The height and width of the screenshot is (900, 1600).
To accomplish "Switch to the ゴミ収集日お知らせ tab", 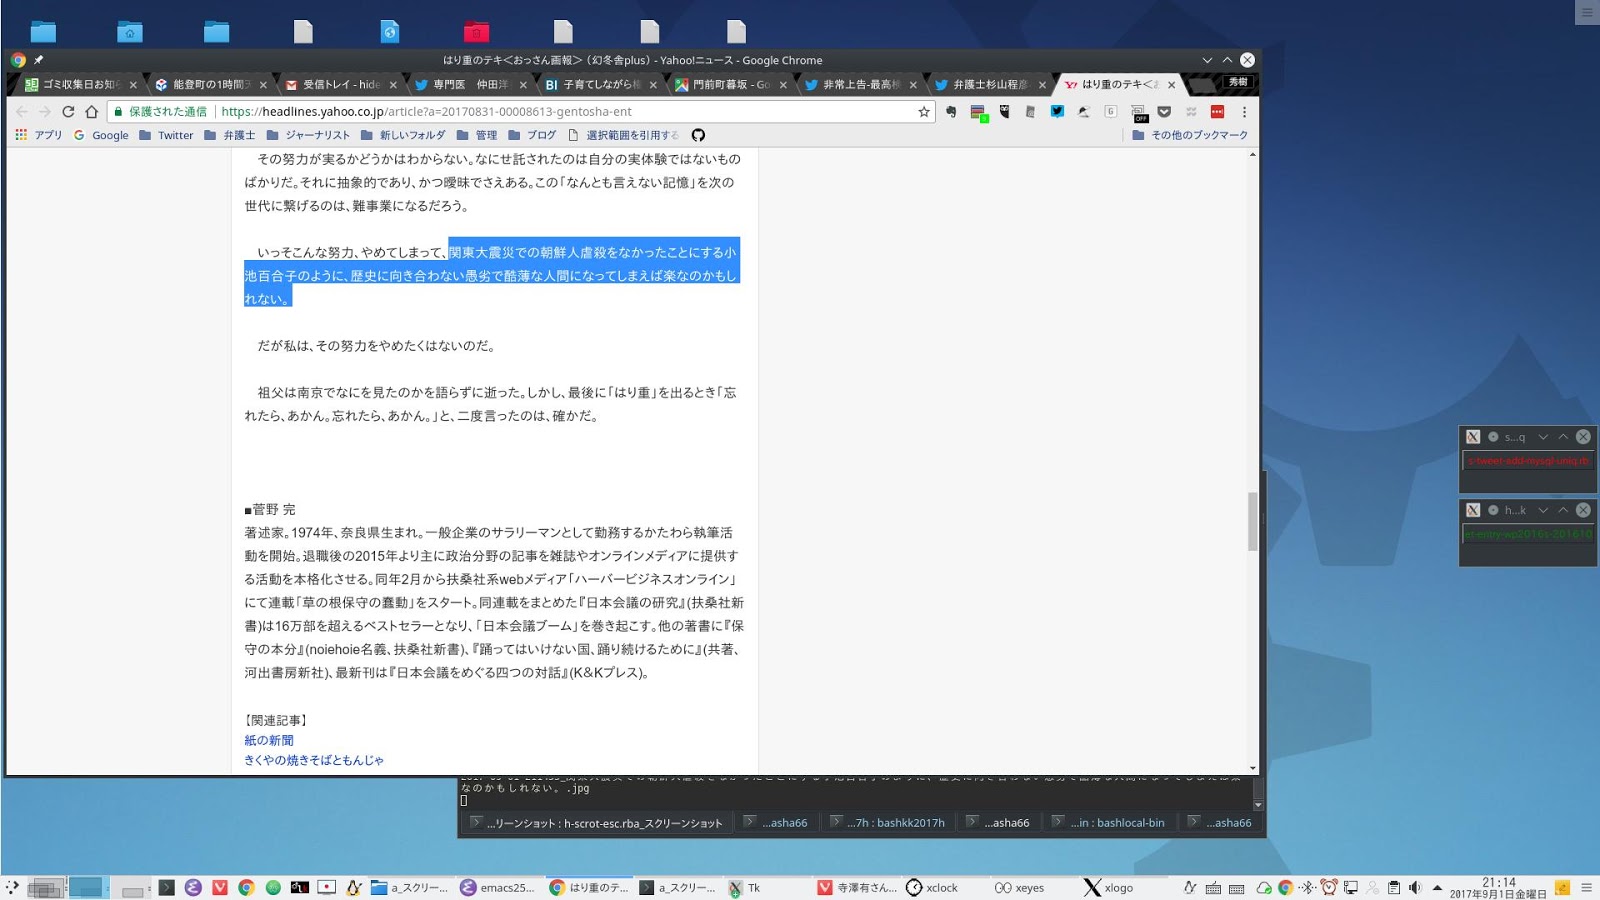I will tap(80, 85).
